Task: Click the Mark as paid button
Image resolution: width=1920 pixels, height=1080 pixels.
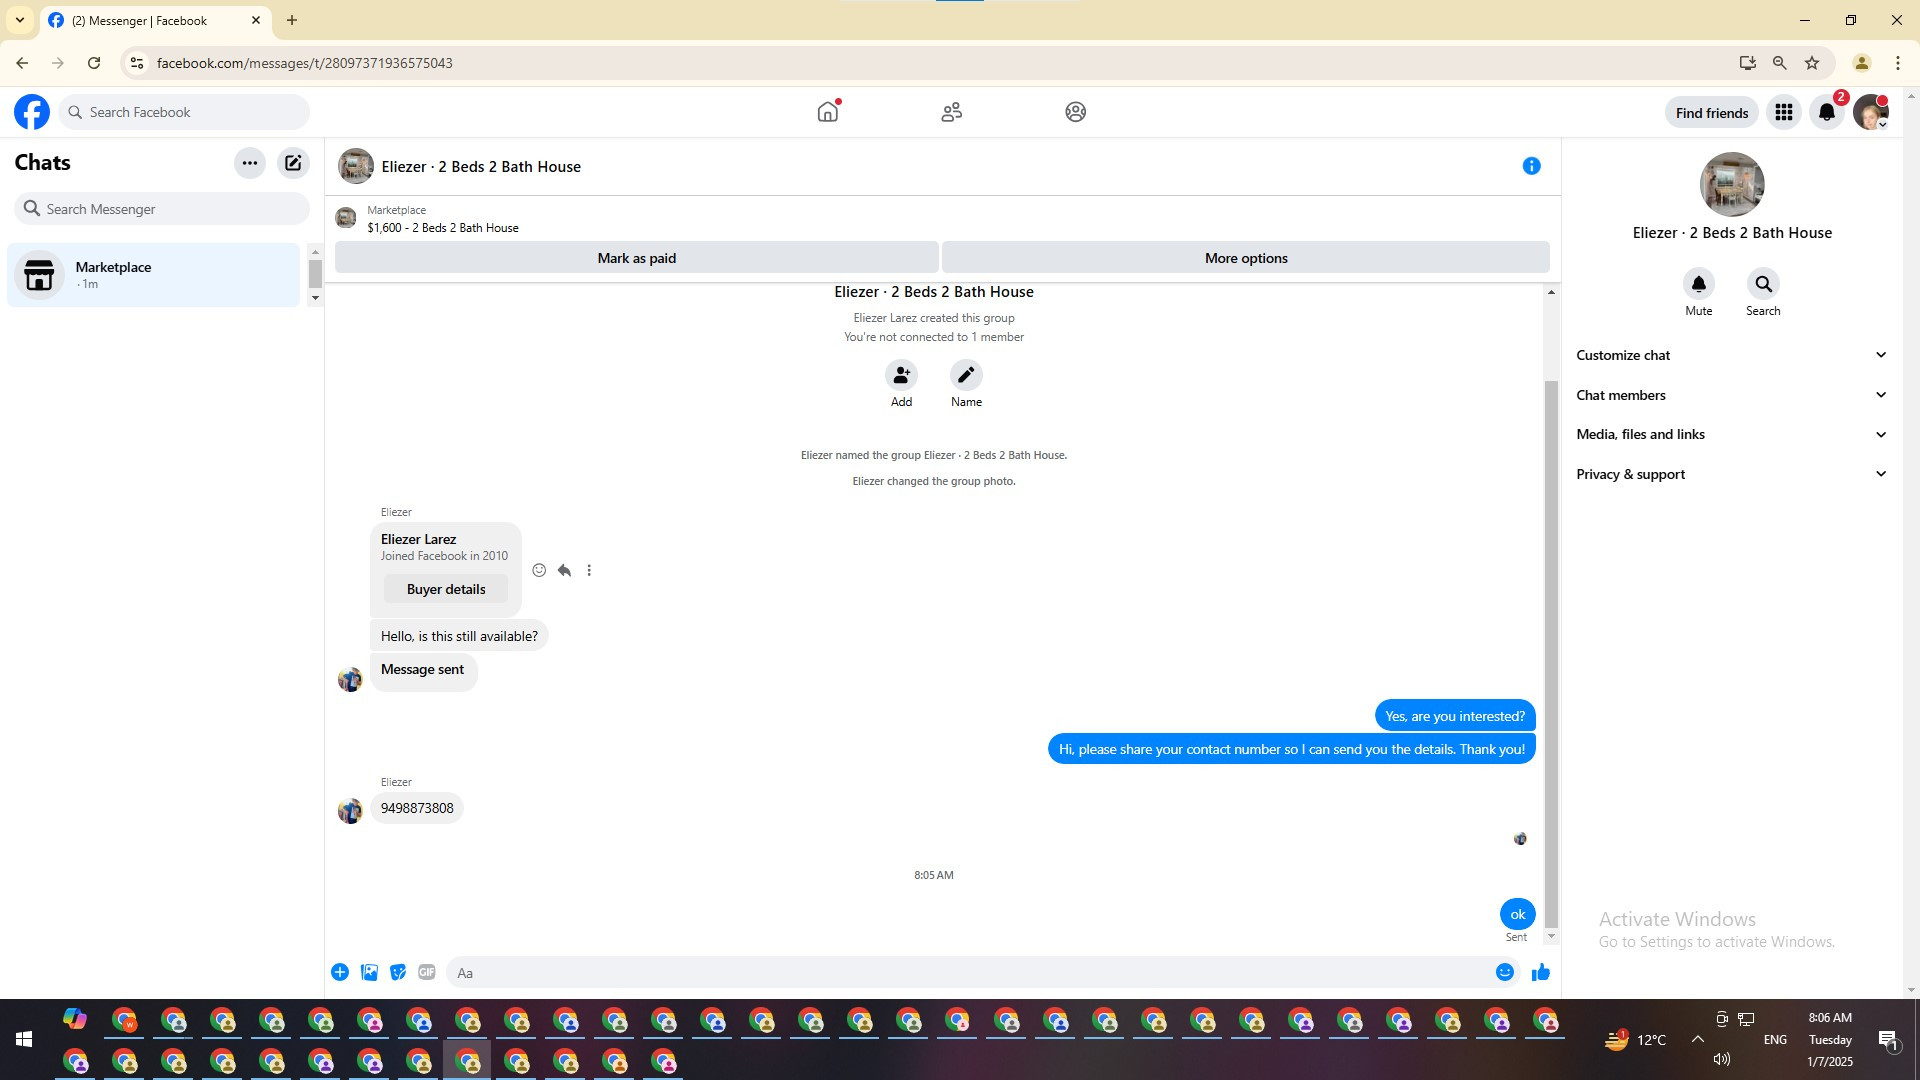Action: [x=636, y=258]
